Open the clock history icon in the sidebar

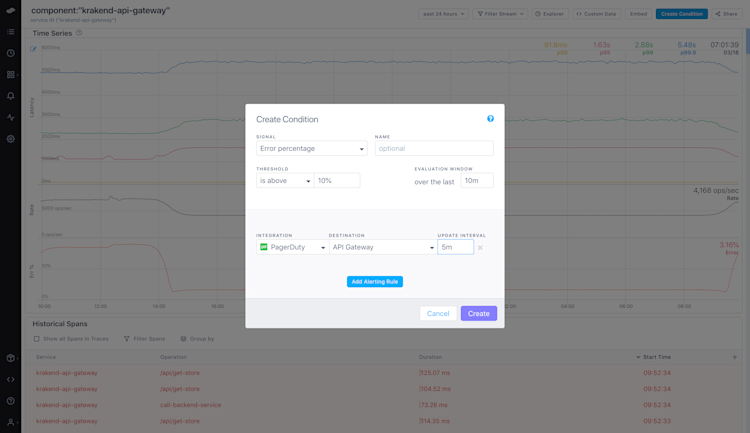[x=11, y=53]
